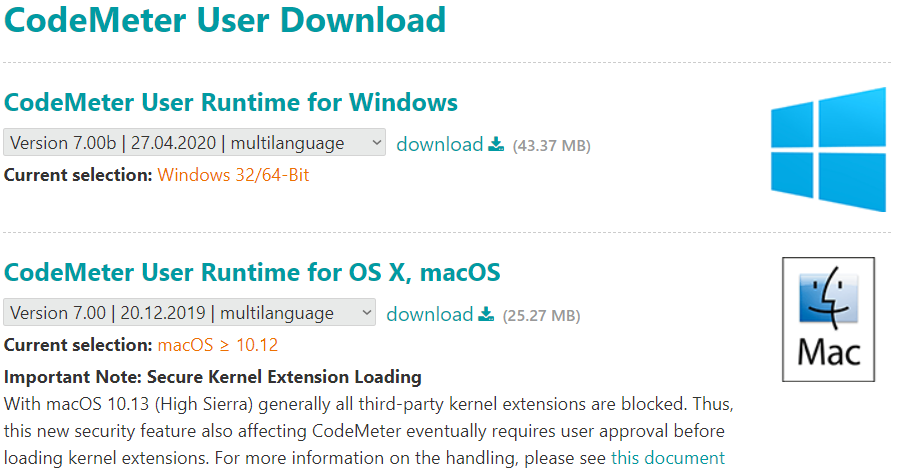Screen dimensions: 898x472
Task: Click the "CodeMeter User Runtime for OS X, macOS" heading
Action: coord(252,272)
